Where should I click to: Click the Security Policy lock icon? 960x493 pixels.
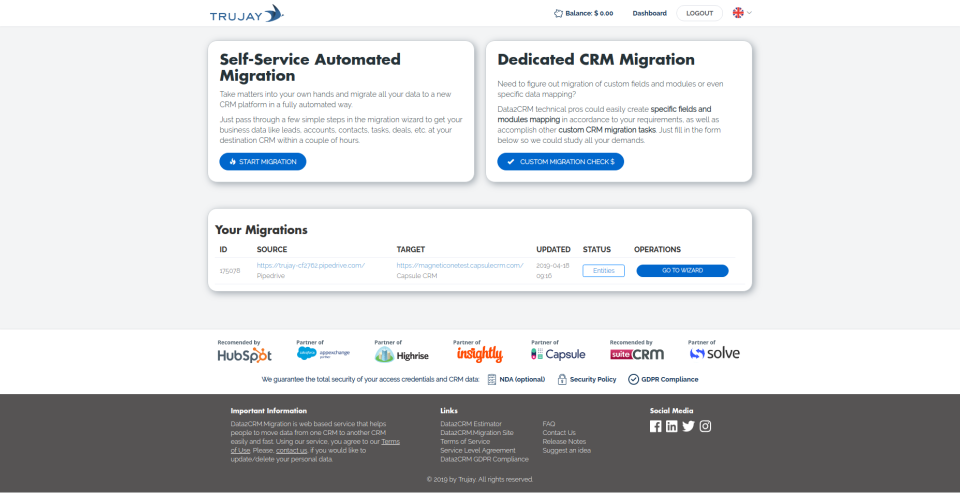click(562, 380)
